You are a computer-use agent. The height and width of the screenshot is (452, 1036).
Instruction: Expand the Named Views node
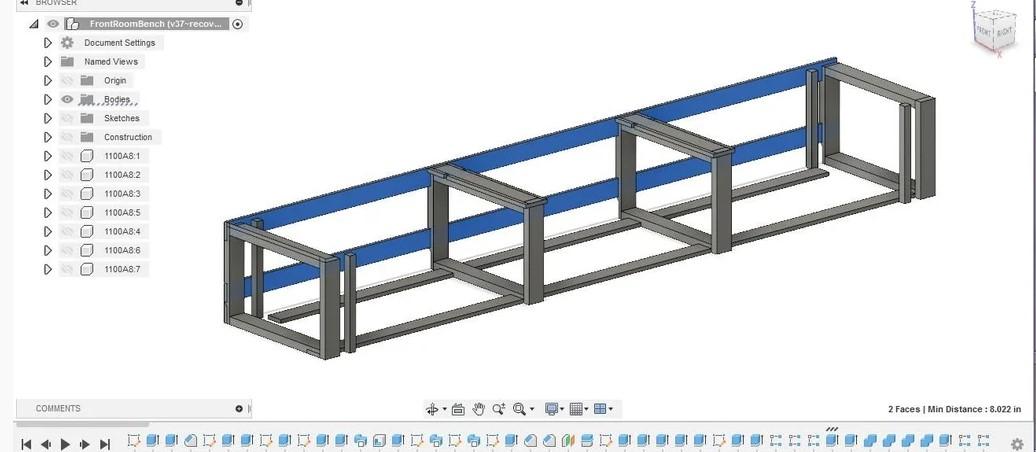48,61
